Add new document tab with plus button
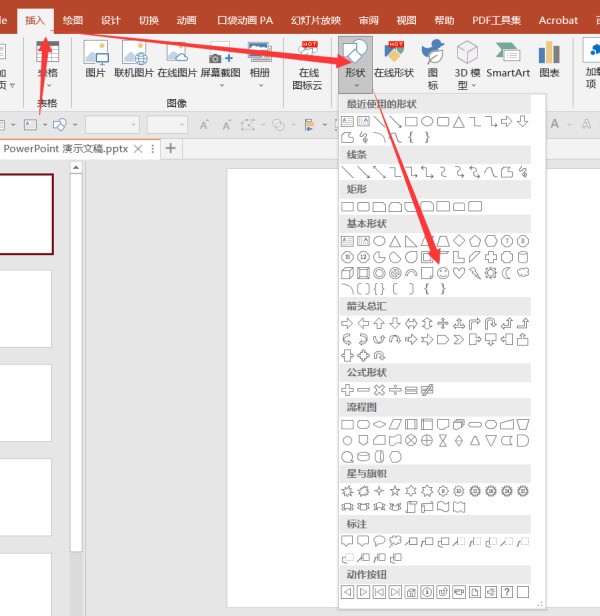This screenshot has width=600, height=616. coord(171,148)
